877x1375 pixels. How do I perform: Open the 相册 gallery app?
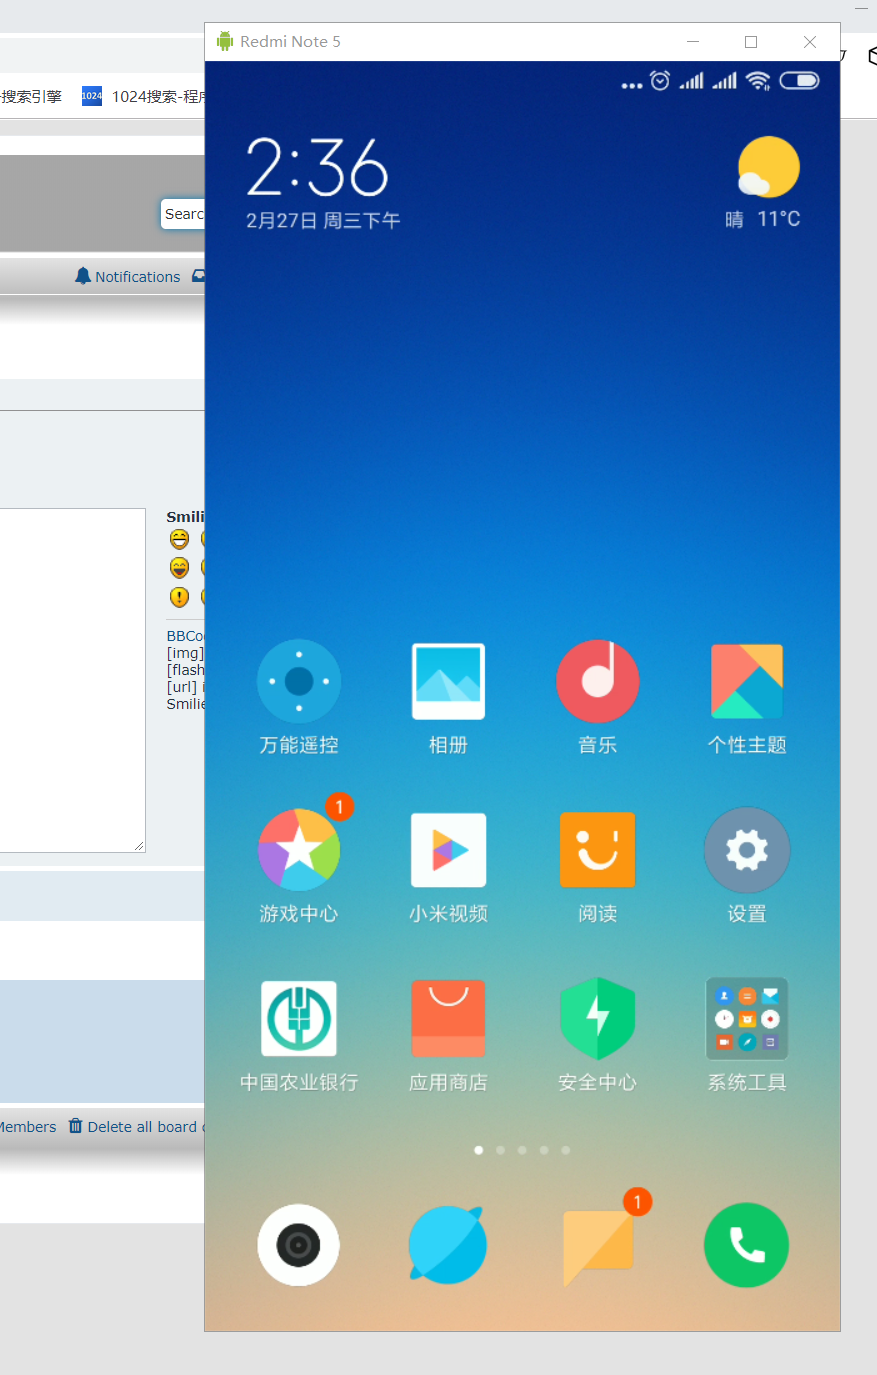[x=448, y=681]
